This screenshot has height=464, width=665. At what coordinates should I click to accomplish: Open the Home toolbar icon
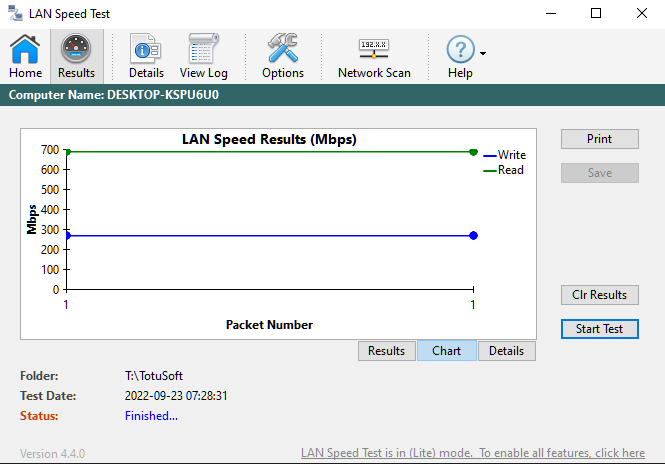pos(25,56)
